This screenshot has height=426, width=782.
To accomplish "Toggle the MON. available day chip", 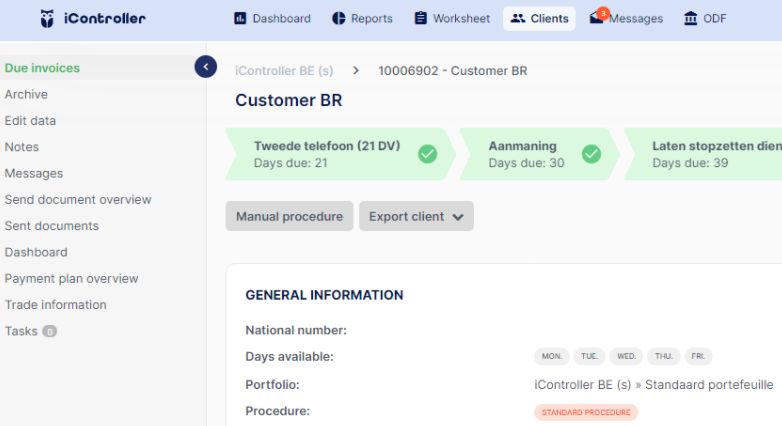I will 552,356.
